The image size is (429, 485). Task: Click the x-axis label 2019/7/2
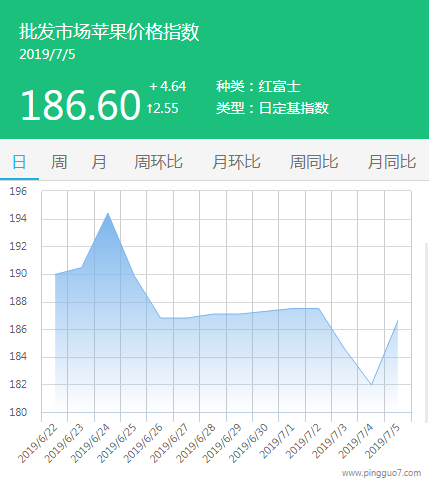click(303, 441)
